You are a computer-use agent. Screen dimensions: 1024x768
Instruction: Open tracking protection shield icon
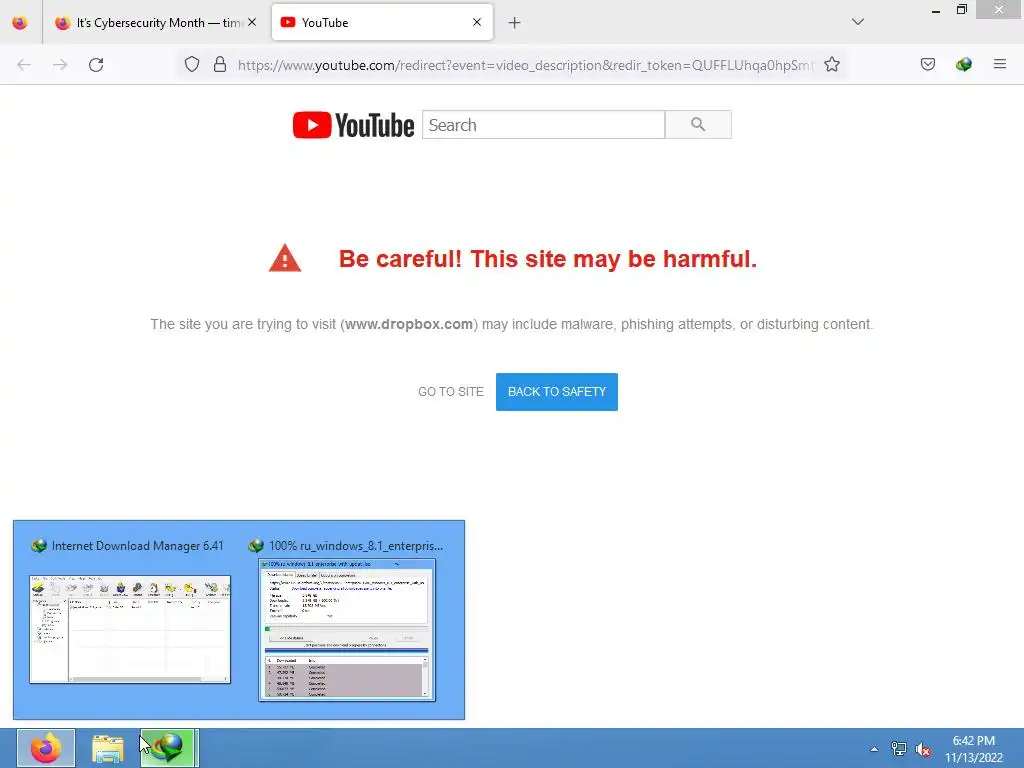pos(191,65)
